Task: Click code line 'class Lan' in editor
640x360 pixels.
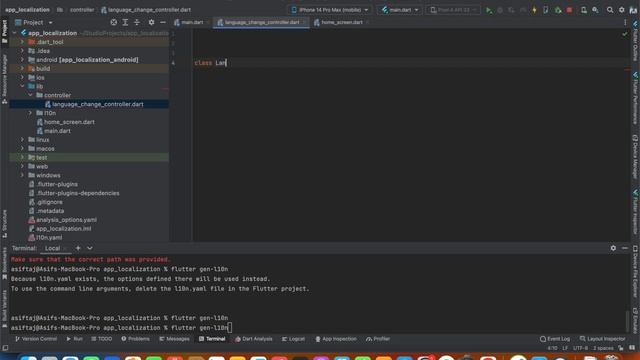Action: [x=210, y=63]
